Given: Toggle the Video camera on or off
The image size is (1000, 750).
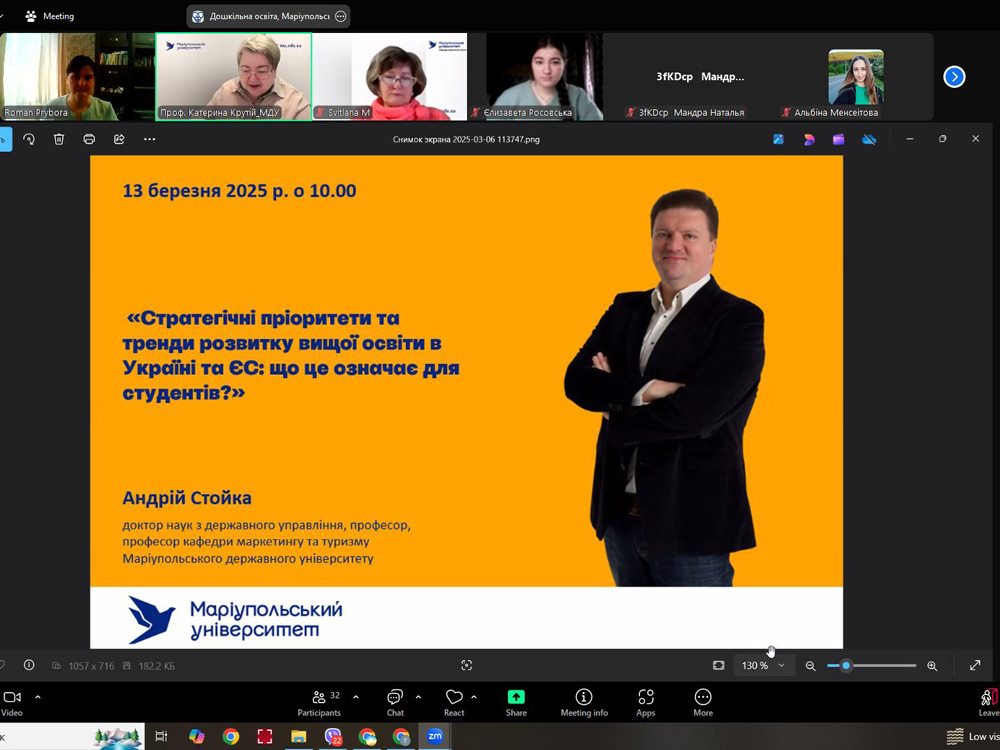Looking at the screenshot, I should (x=12, y=702).
